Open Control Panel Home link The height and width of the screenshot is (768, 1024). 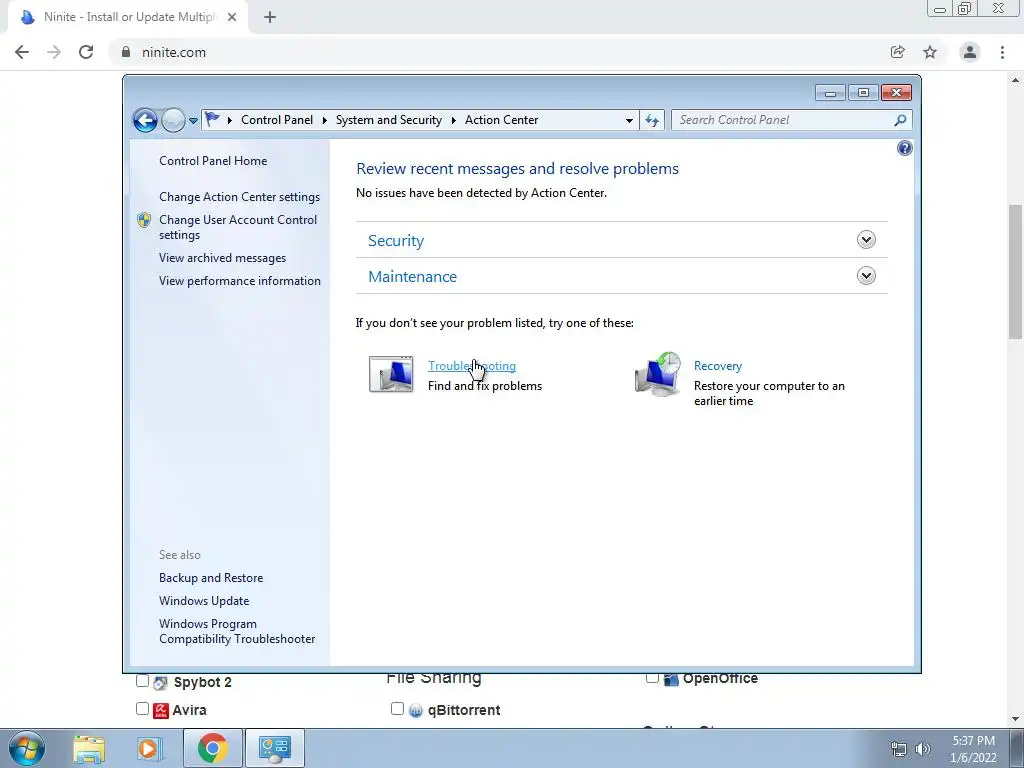213,161
